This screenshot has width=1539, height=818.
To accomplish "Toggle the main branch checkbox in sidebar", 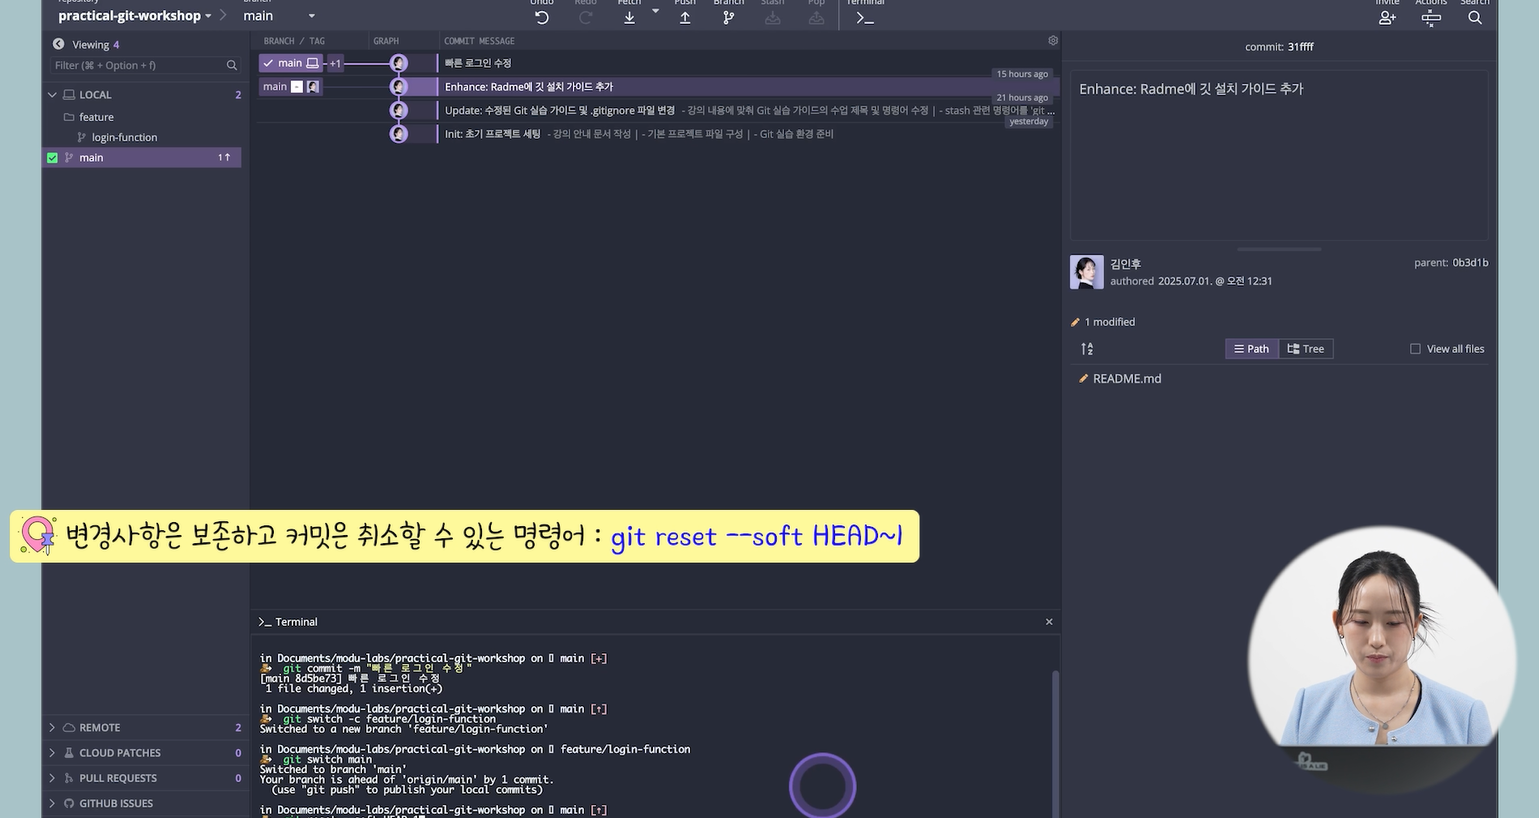I will [x=53, y=158].
